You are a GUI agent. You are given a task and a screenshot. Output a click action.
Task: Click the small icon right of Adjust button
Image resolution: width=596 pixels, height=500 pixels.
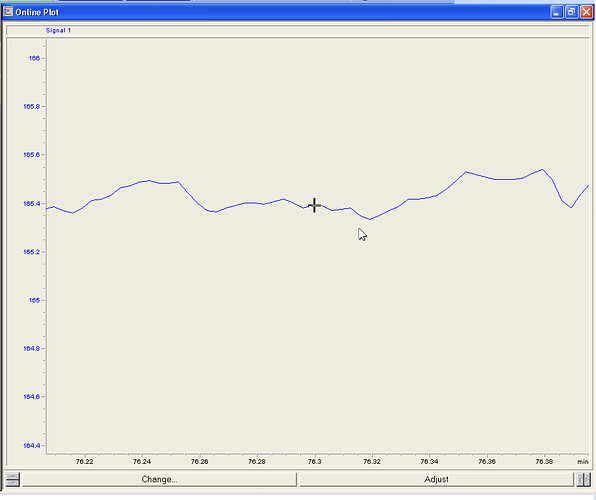click(583, 479)
